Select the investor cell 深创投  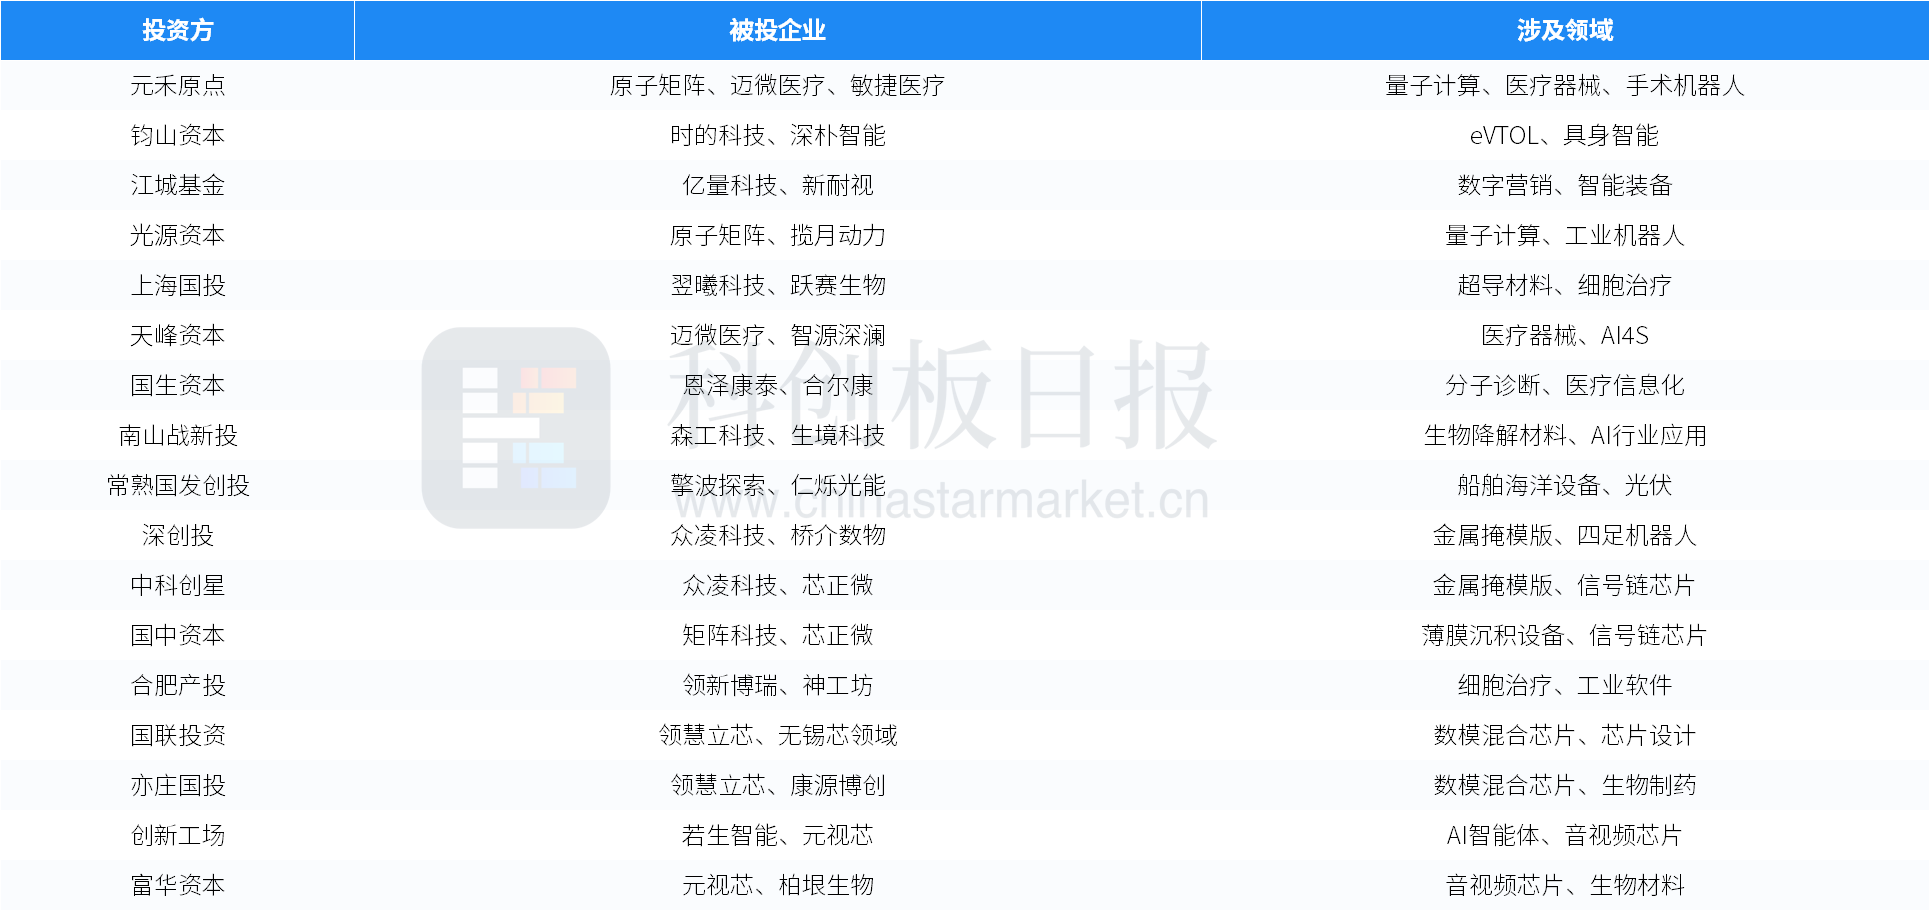pos(178,535)
